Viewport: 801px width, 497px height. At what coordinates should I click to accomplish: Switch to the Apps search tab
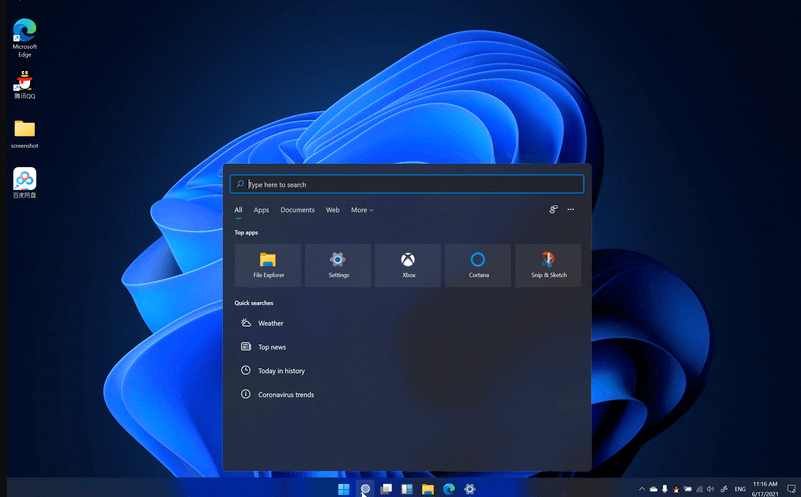[261, 210]
